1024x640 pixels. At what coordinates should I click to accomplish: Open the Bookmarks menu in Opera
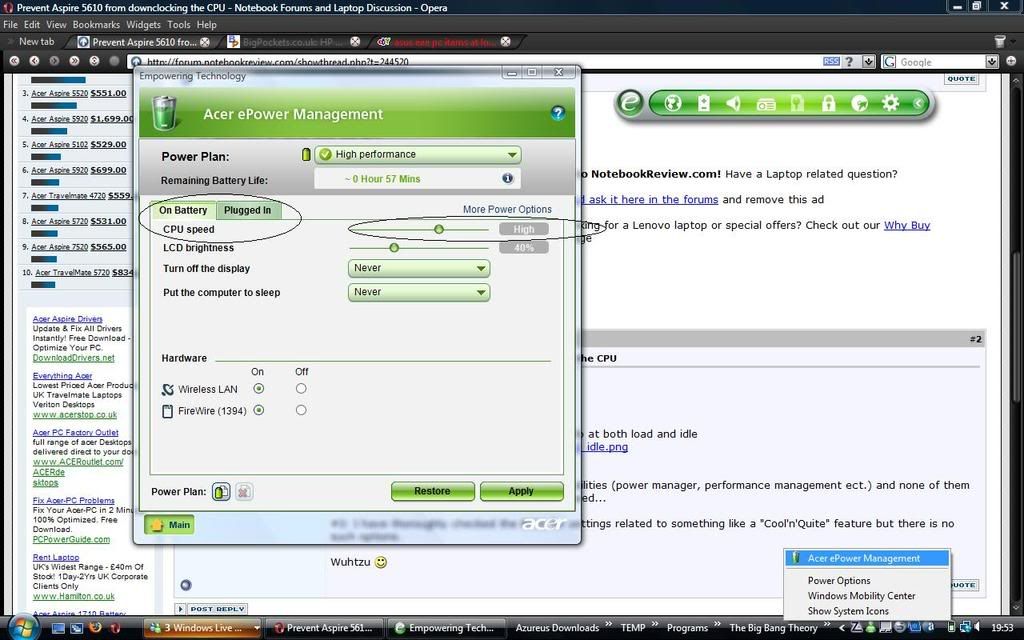pyautogui.click(x=96, y=24)
